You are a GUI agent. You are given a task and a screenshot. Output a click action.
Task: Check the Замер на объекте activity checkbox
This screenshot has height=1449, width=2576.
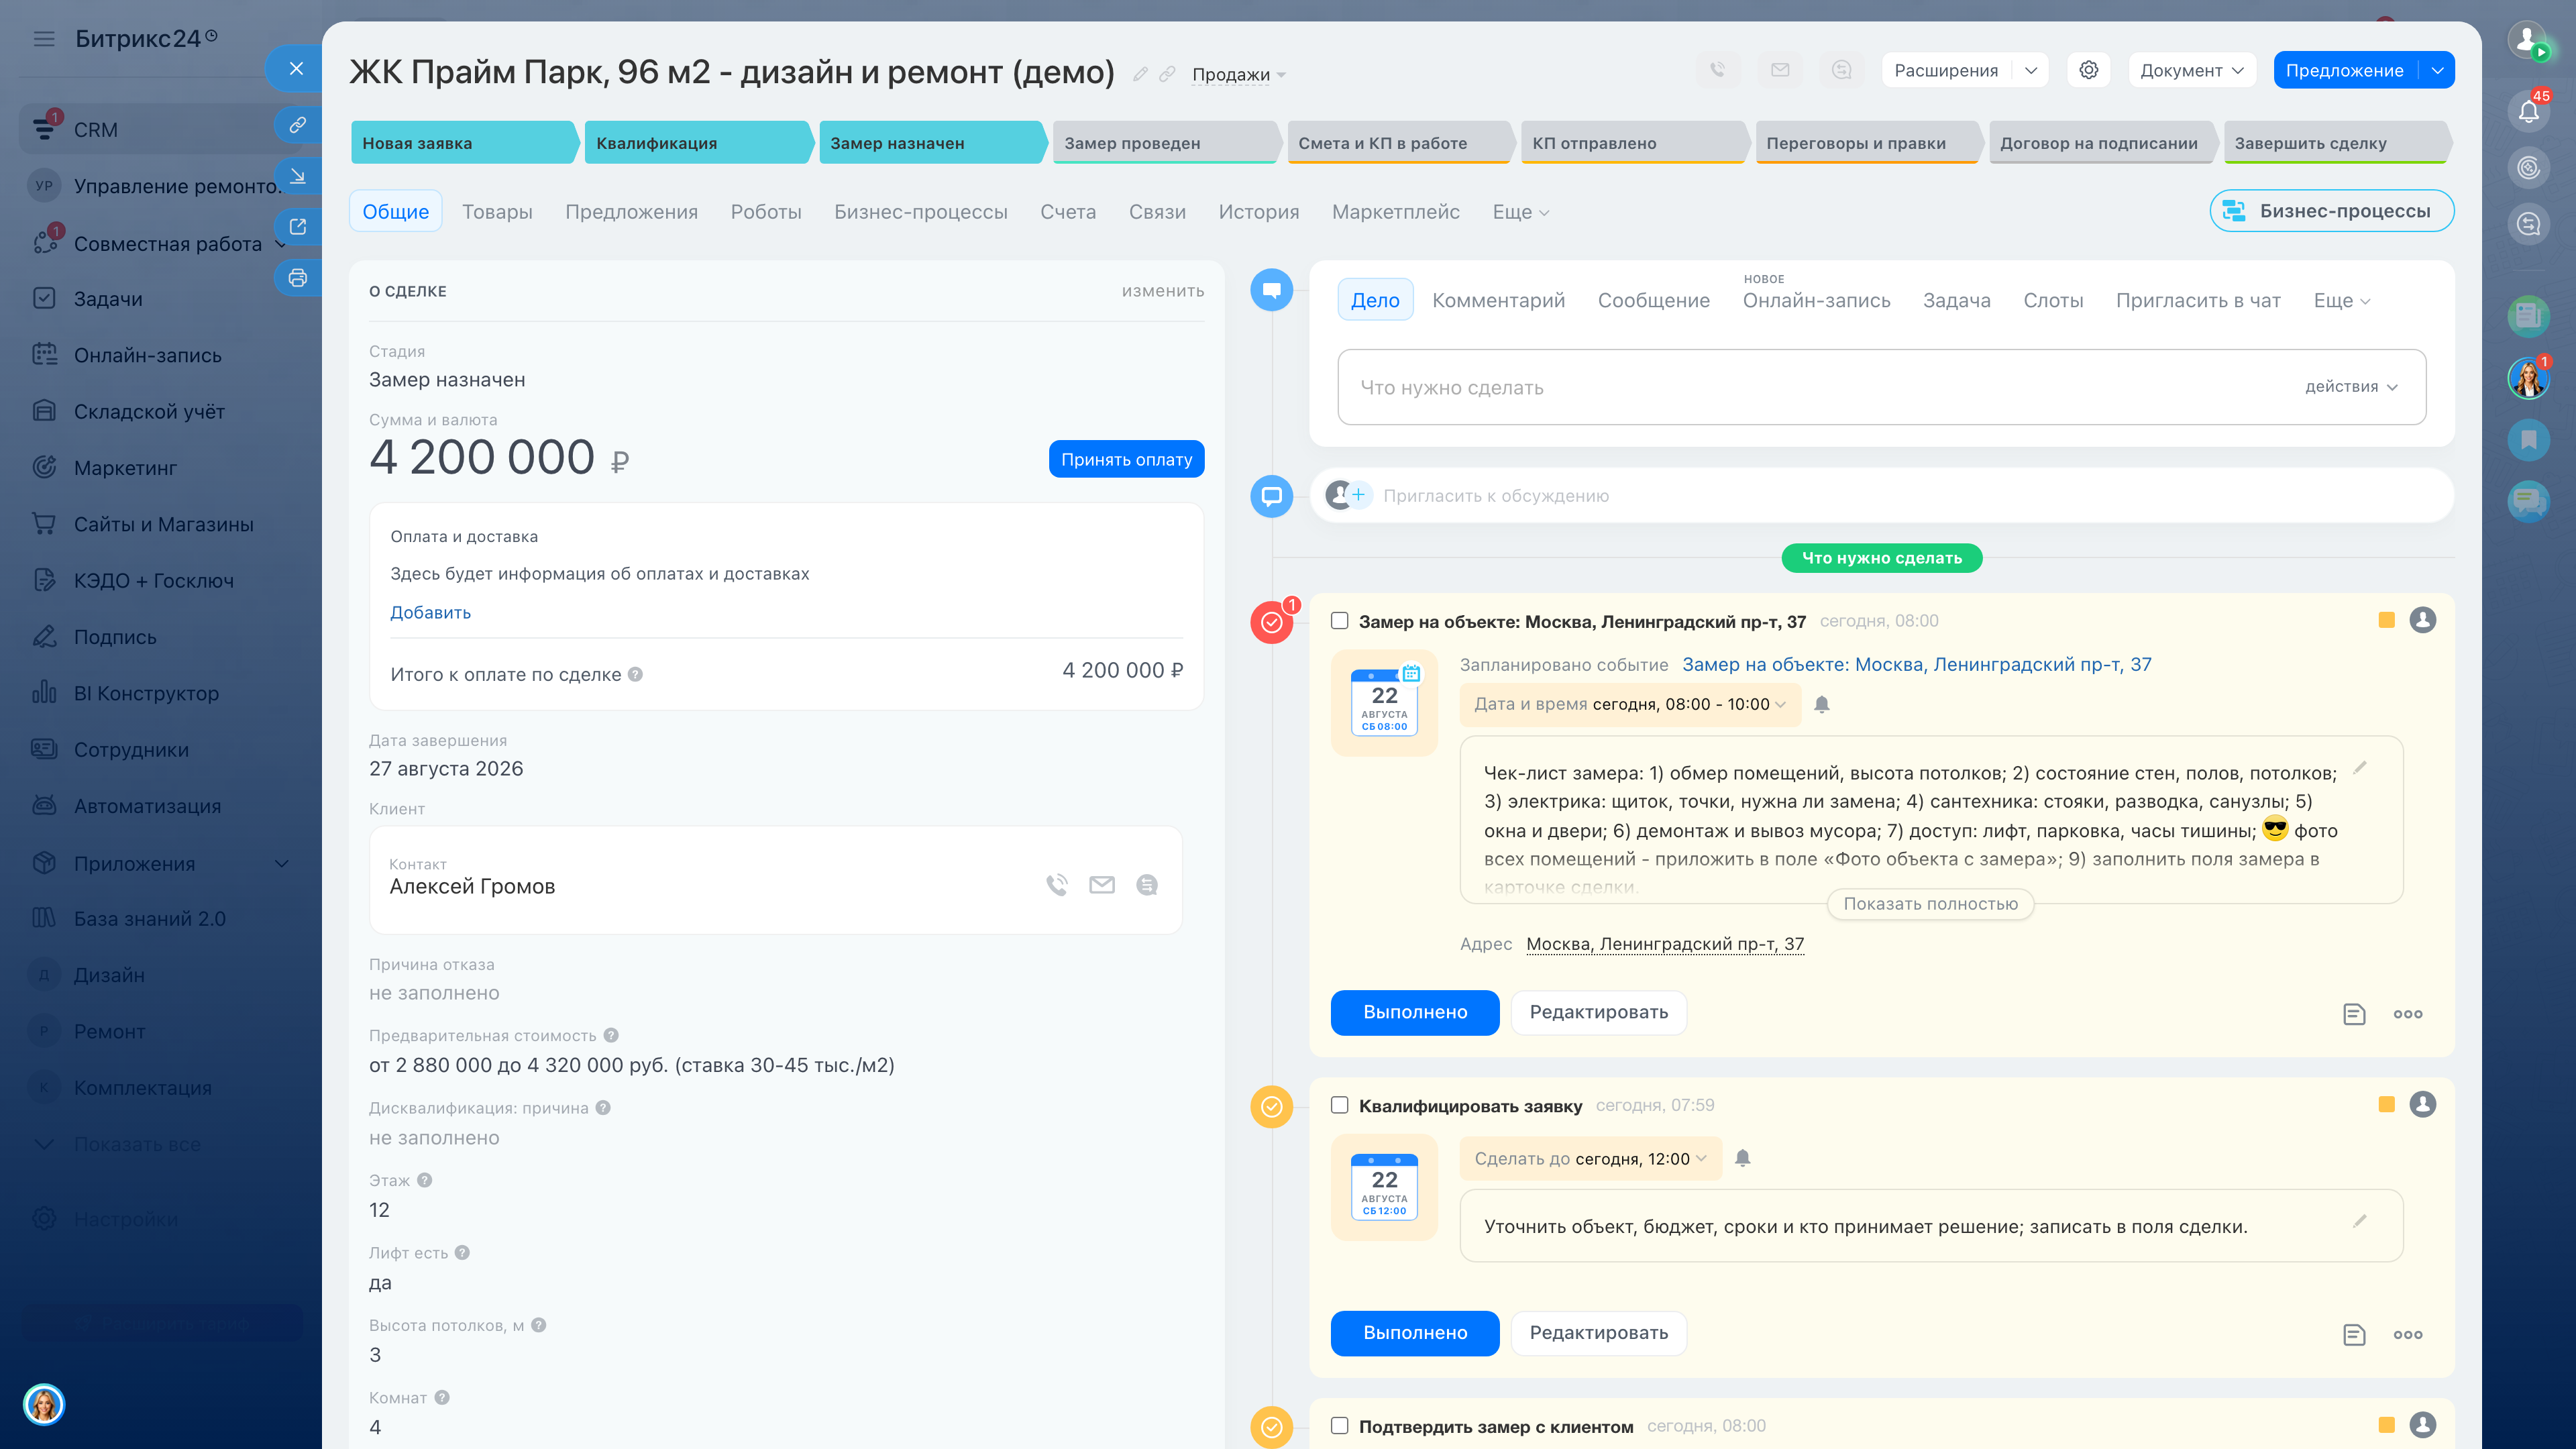pyautogui.click(x=1340, y=621)
